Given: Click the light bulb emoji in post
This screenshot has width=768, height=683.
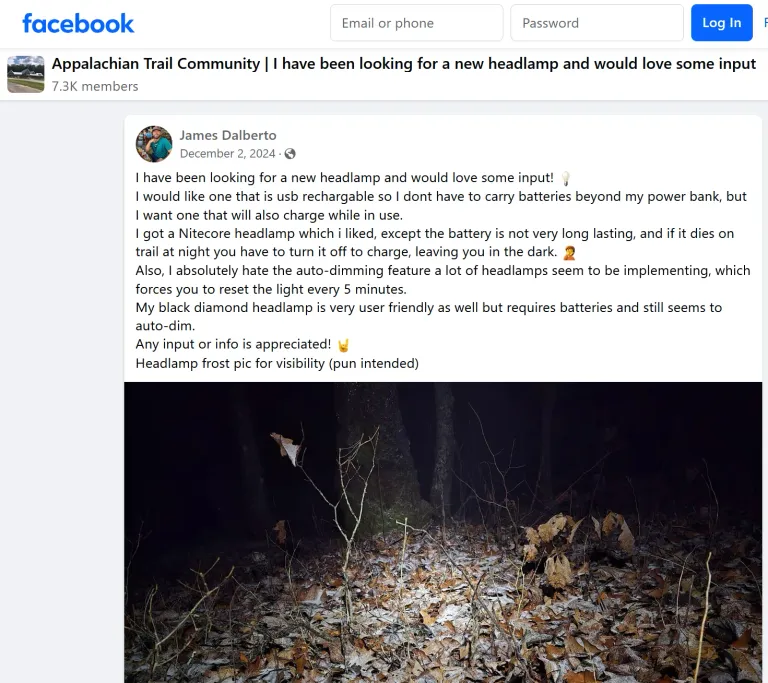Looking at the screenshot, I should pos(565,178).
